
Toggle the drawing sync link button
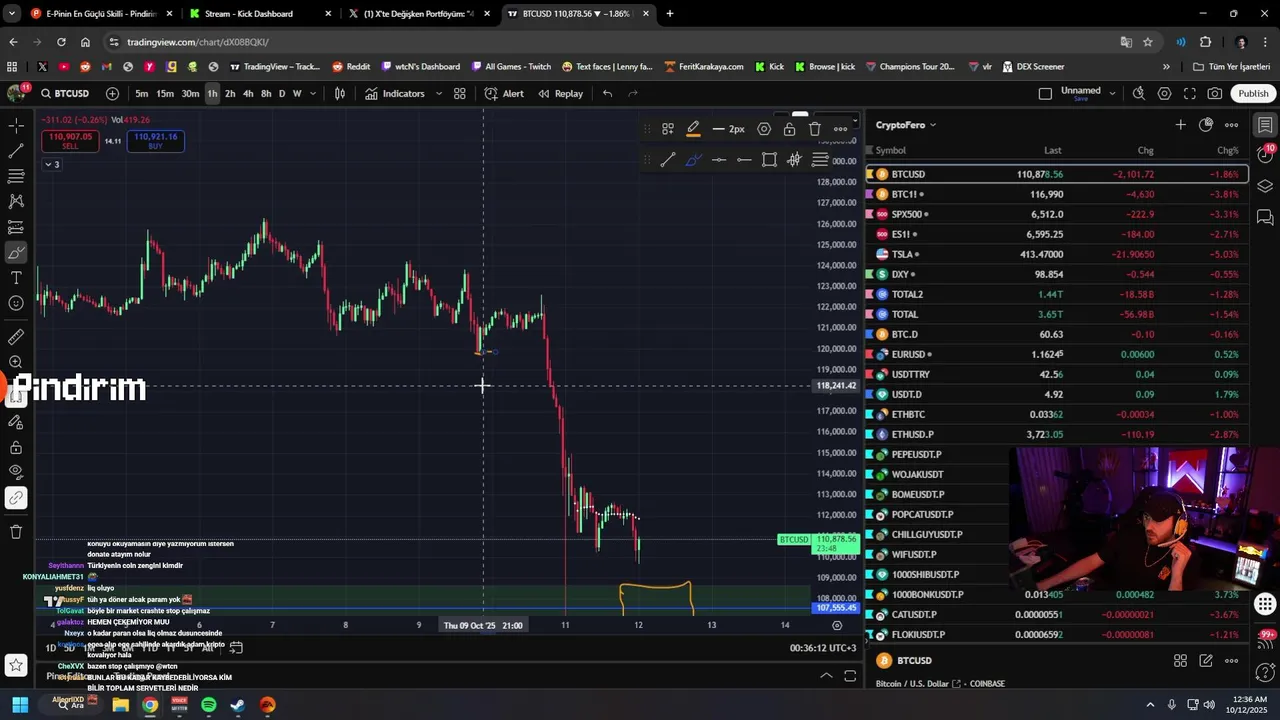click(16, 497)
